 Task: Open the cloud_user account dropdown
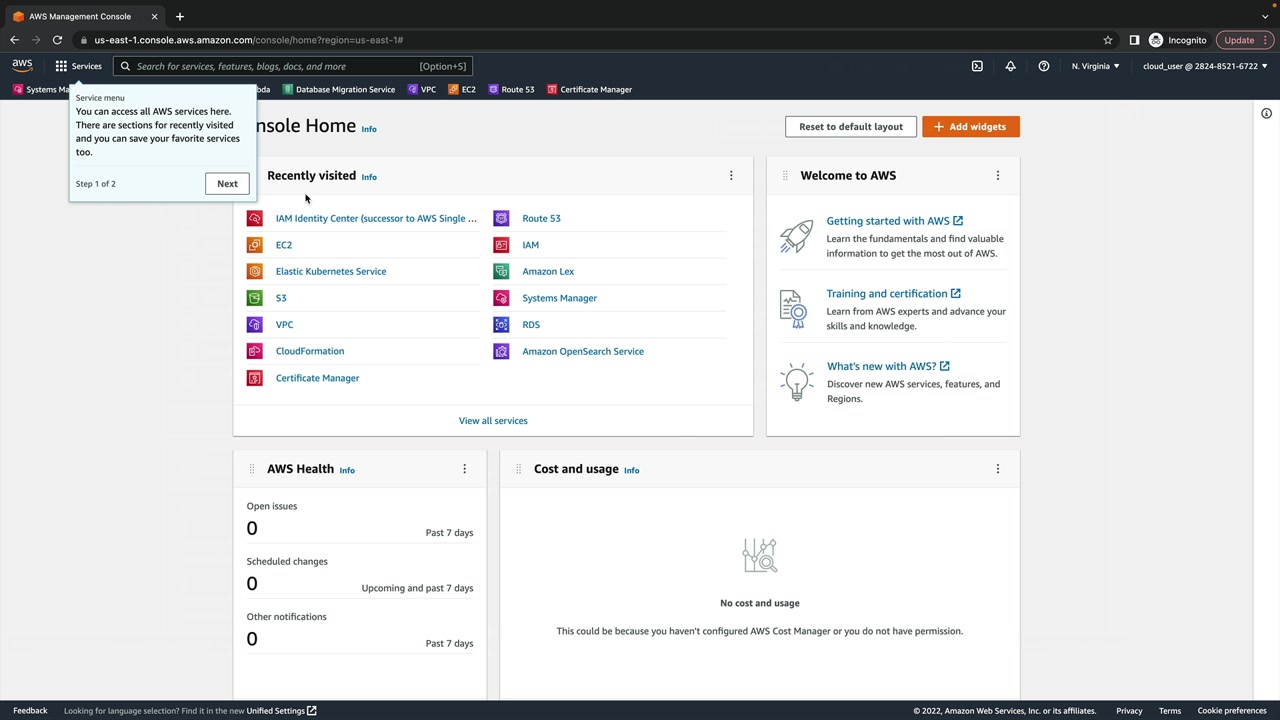click(1205, 66)
